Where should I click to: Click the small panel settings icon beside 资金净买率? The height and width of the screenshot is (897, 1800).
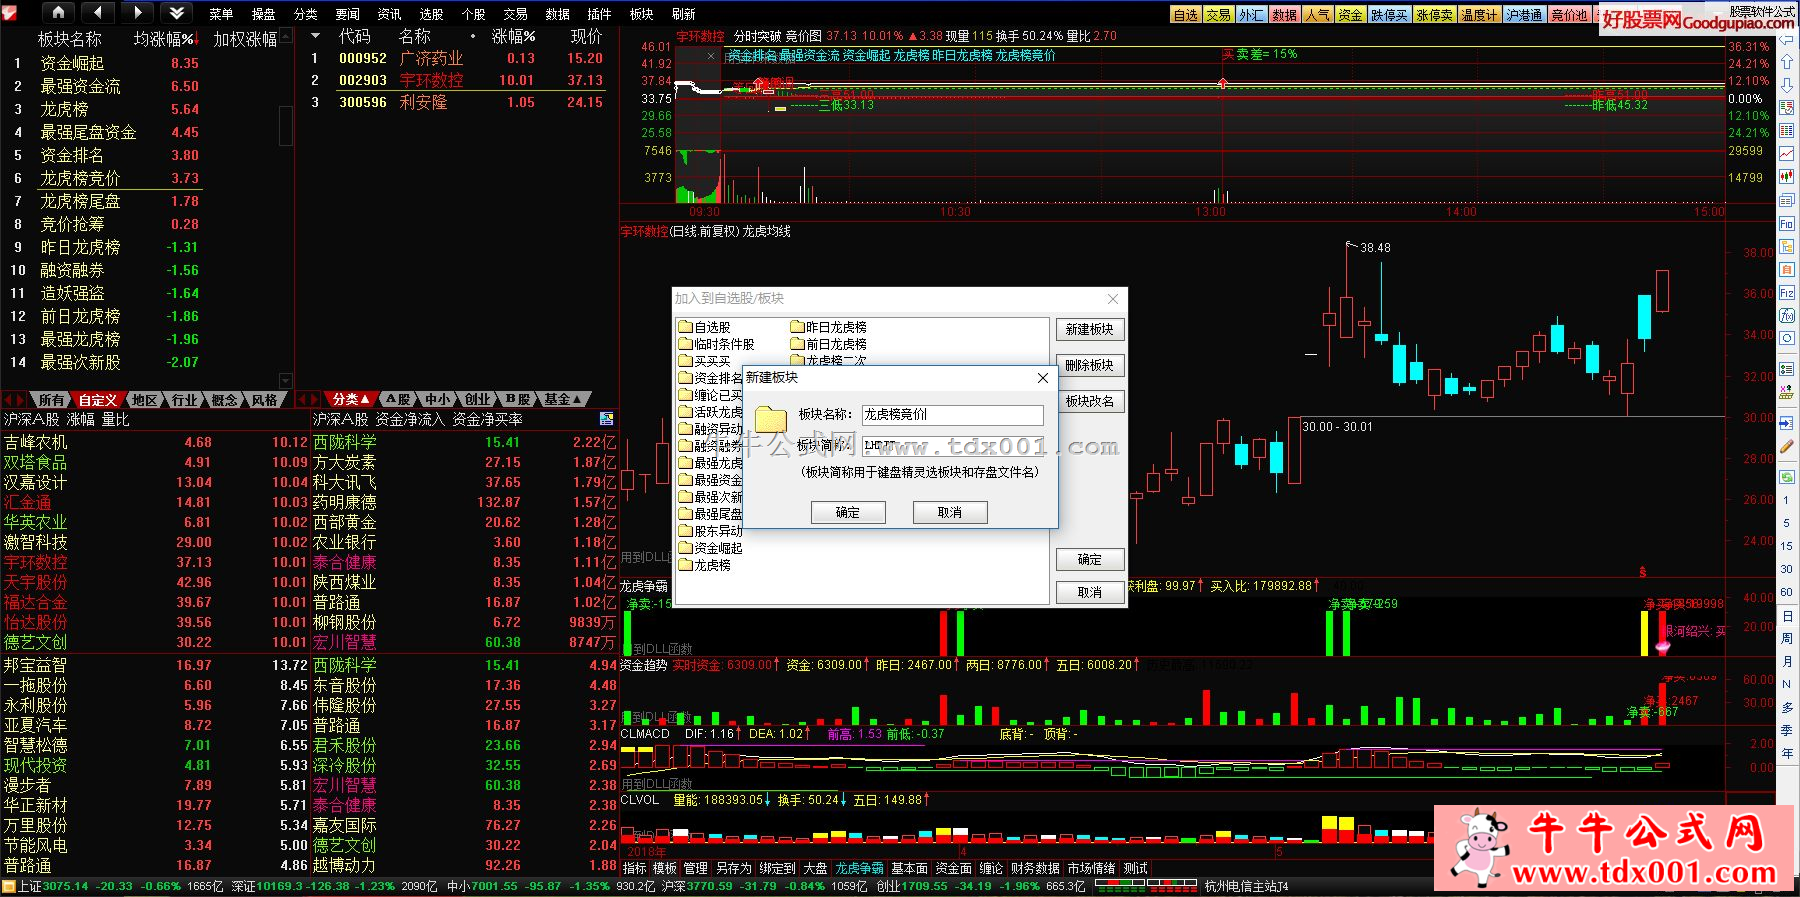(606, 419)
